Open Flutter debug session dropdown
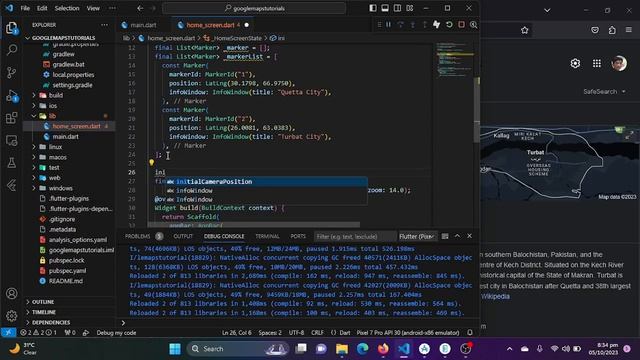640x360 pixels. (x=417, y=236)
